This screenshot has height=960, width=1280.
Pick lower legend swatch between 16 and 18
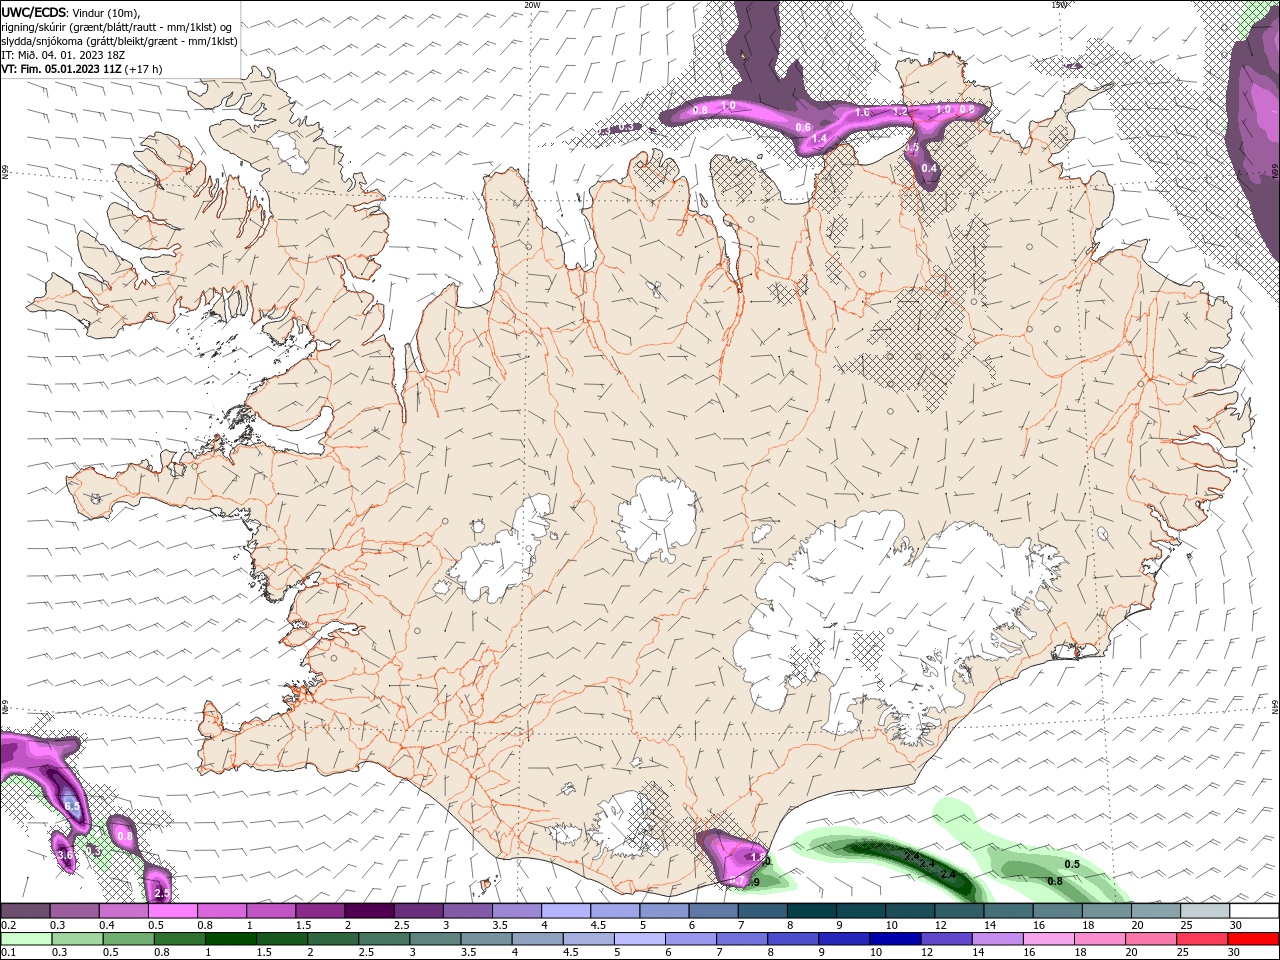(x=1049, y=938)
